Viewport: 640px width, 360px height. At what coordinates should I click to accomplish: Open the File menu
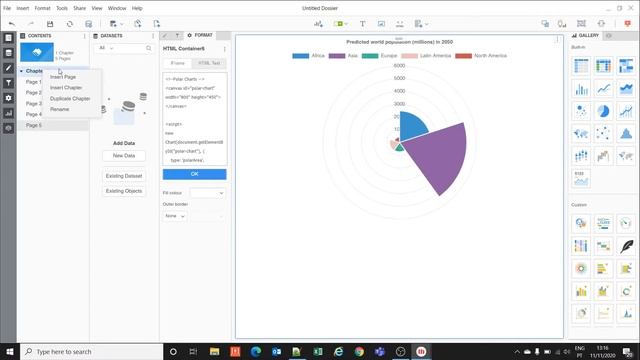tap(7, 8)
